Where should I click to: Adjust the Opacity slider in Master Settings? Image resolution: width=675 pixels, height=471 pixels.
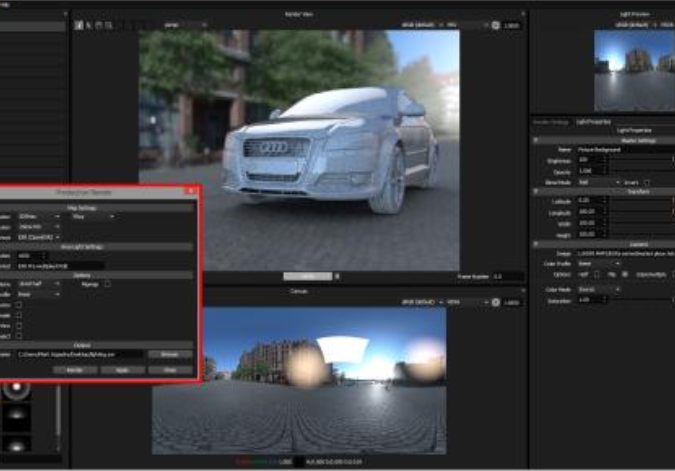point(641,171)
